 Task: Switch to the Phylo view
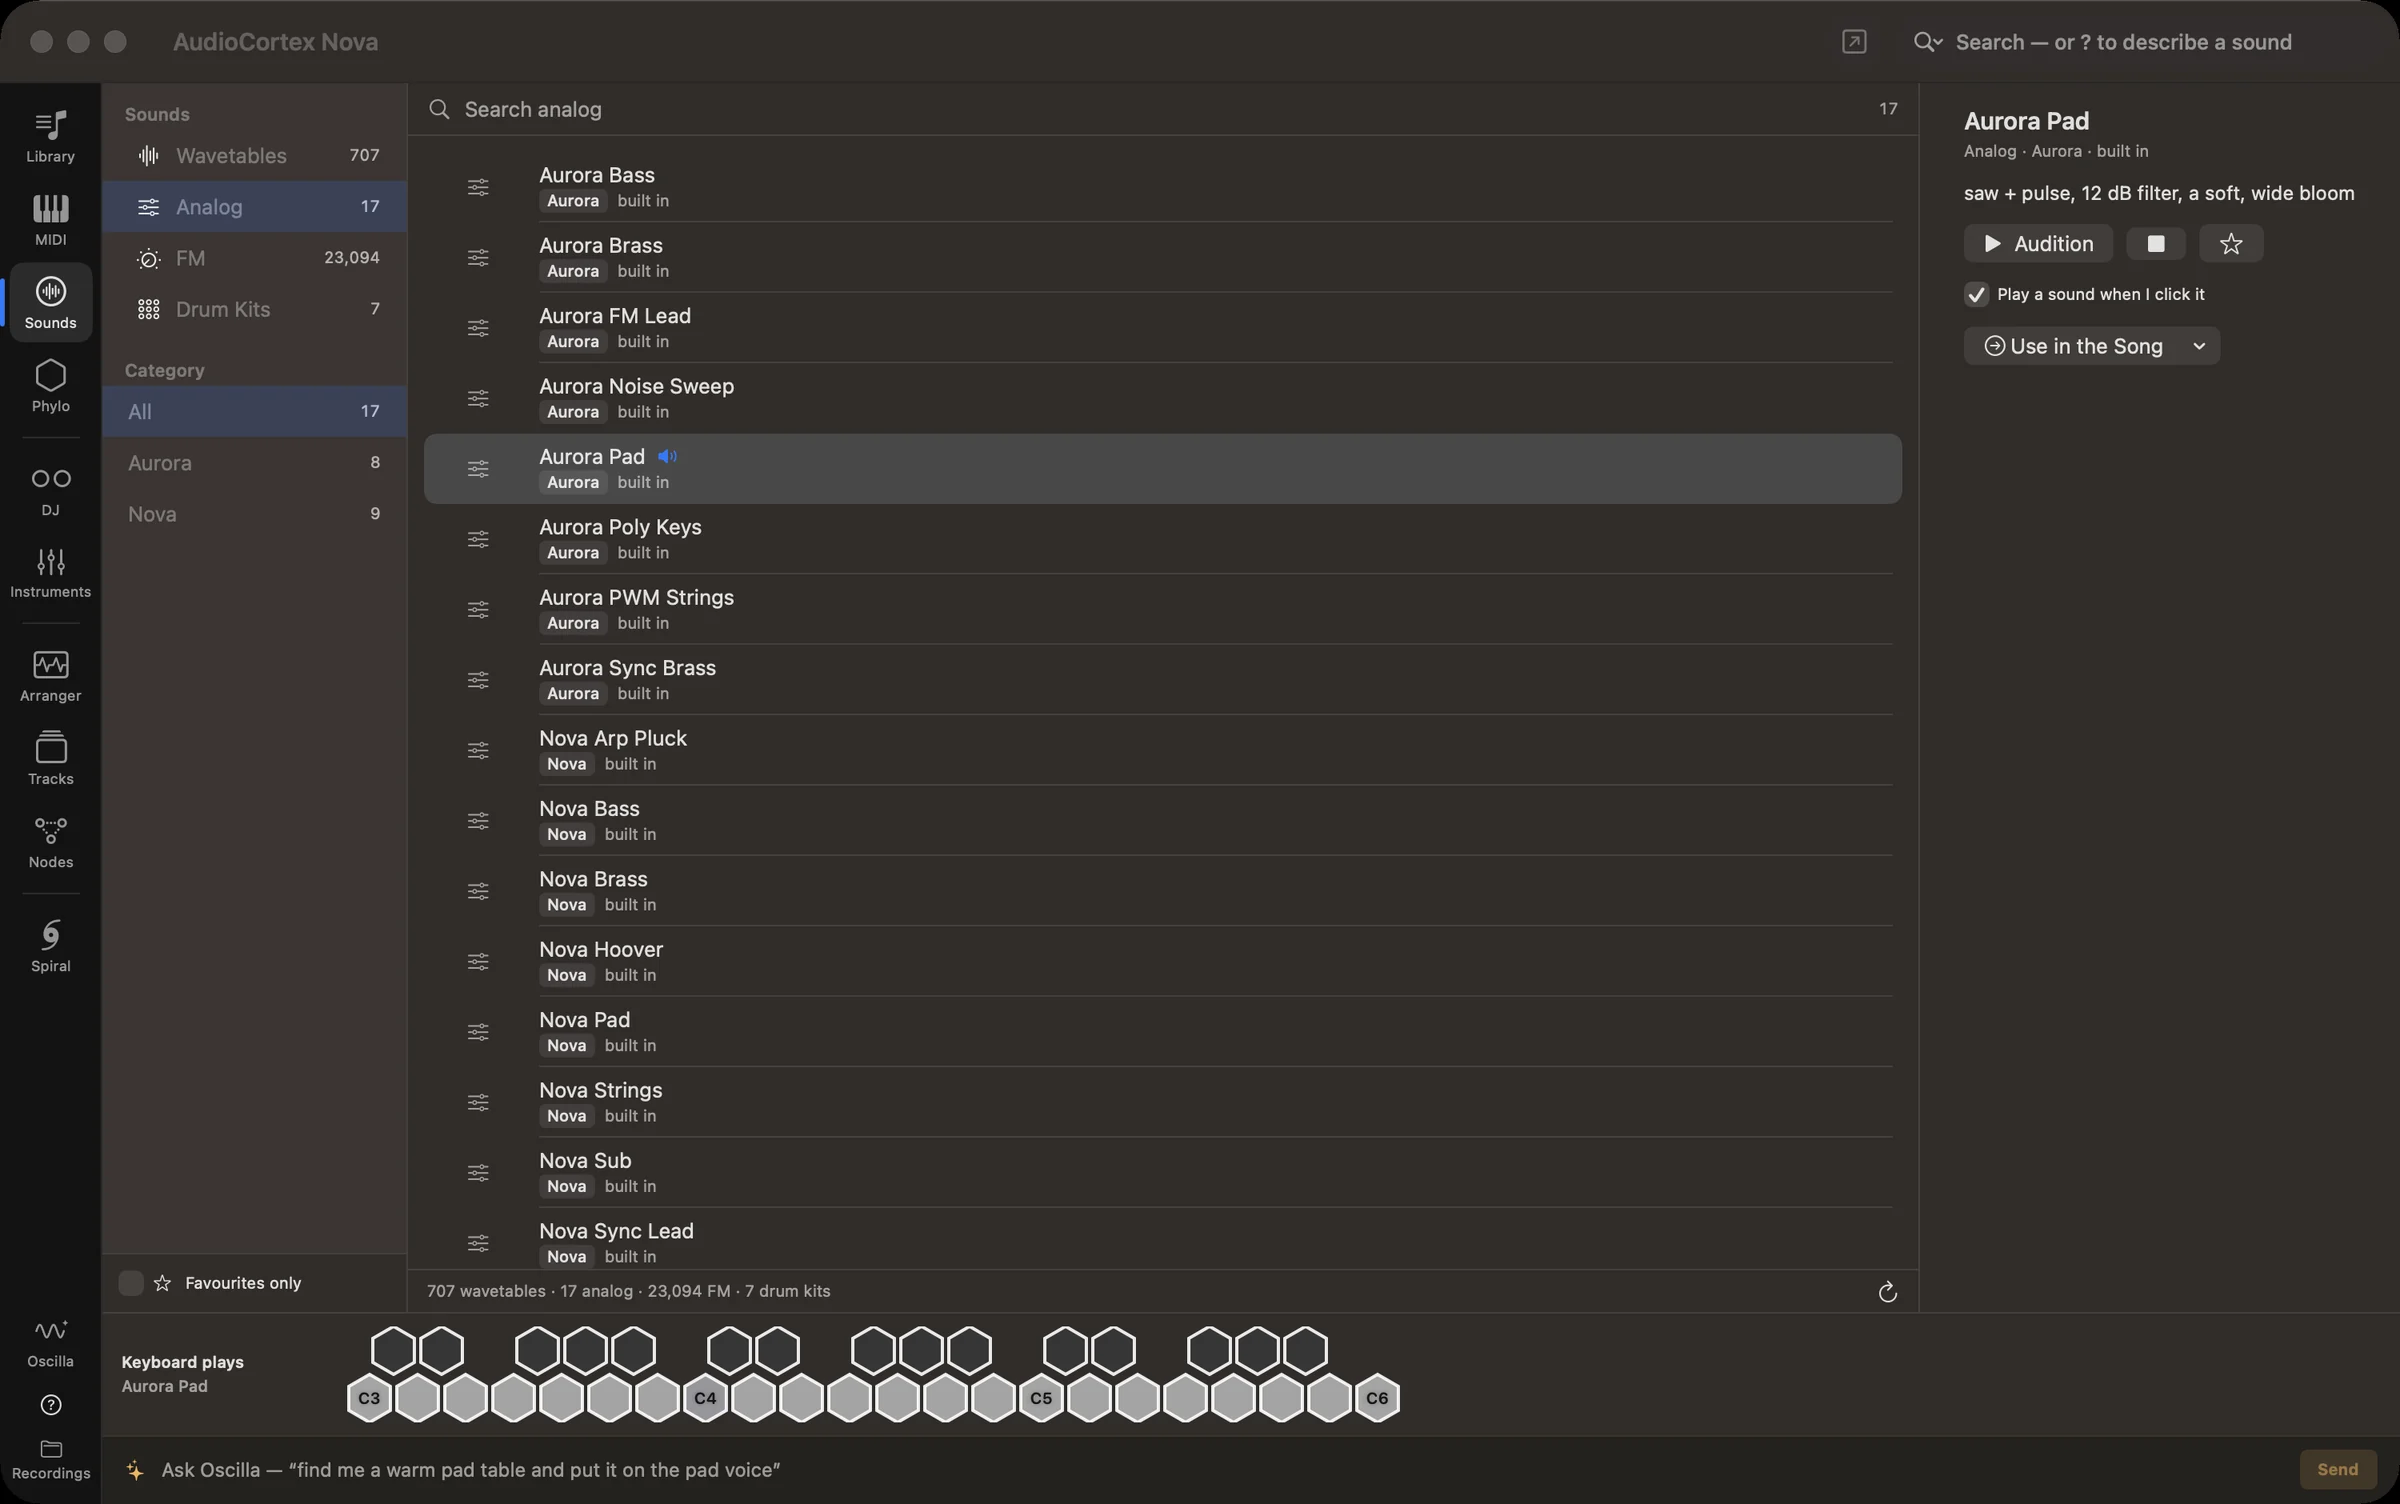coord(50,386)
